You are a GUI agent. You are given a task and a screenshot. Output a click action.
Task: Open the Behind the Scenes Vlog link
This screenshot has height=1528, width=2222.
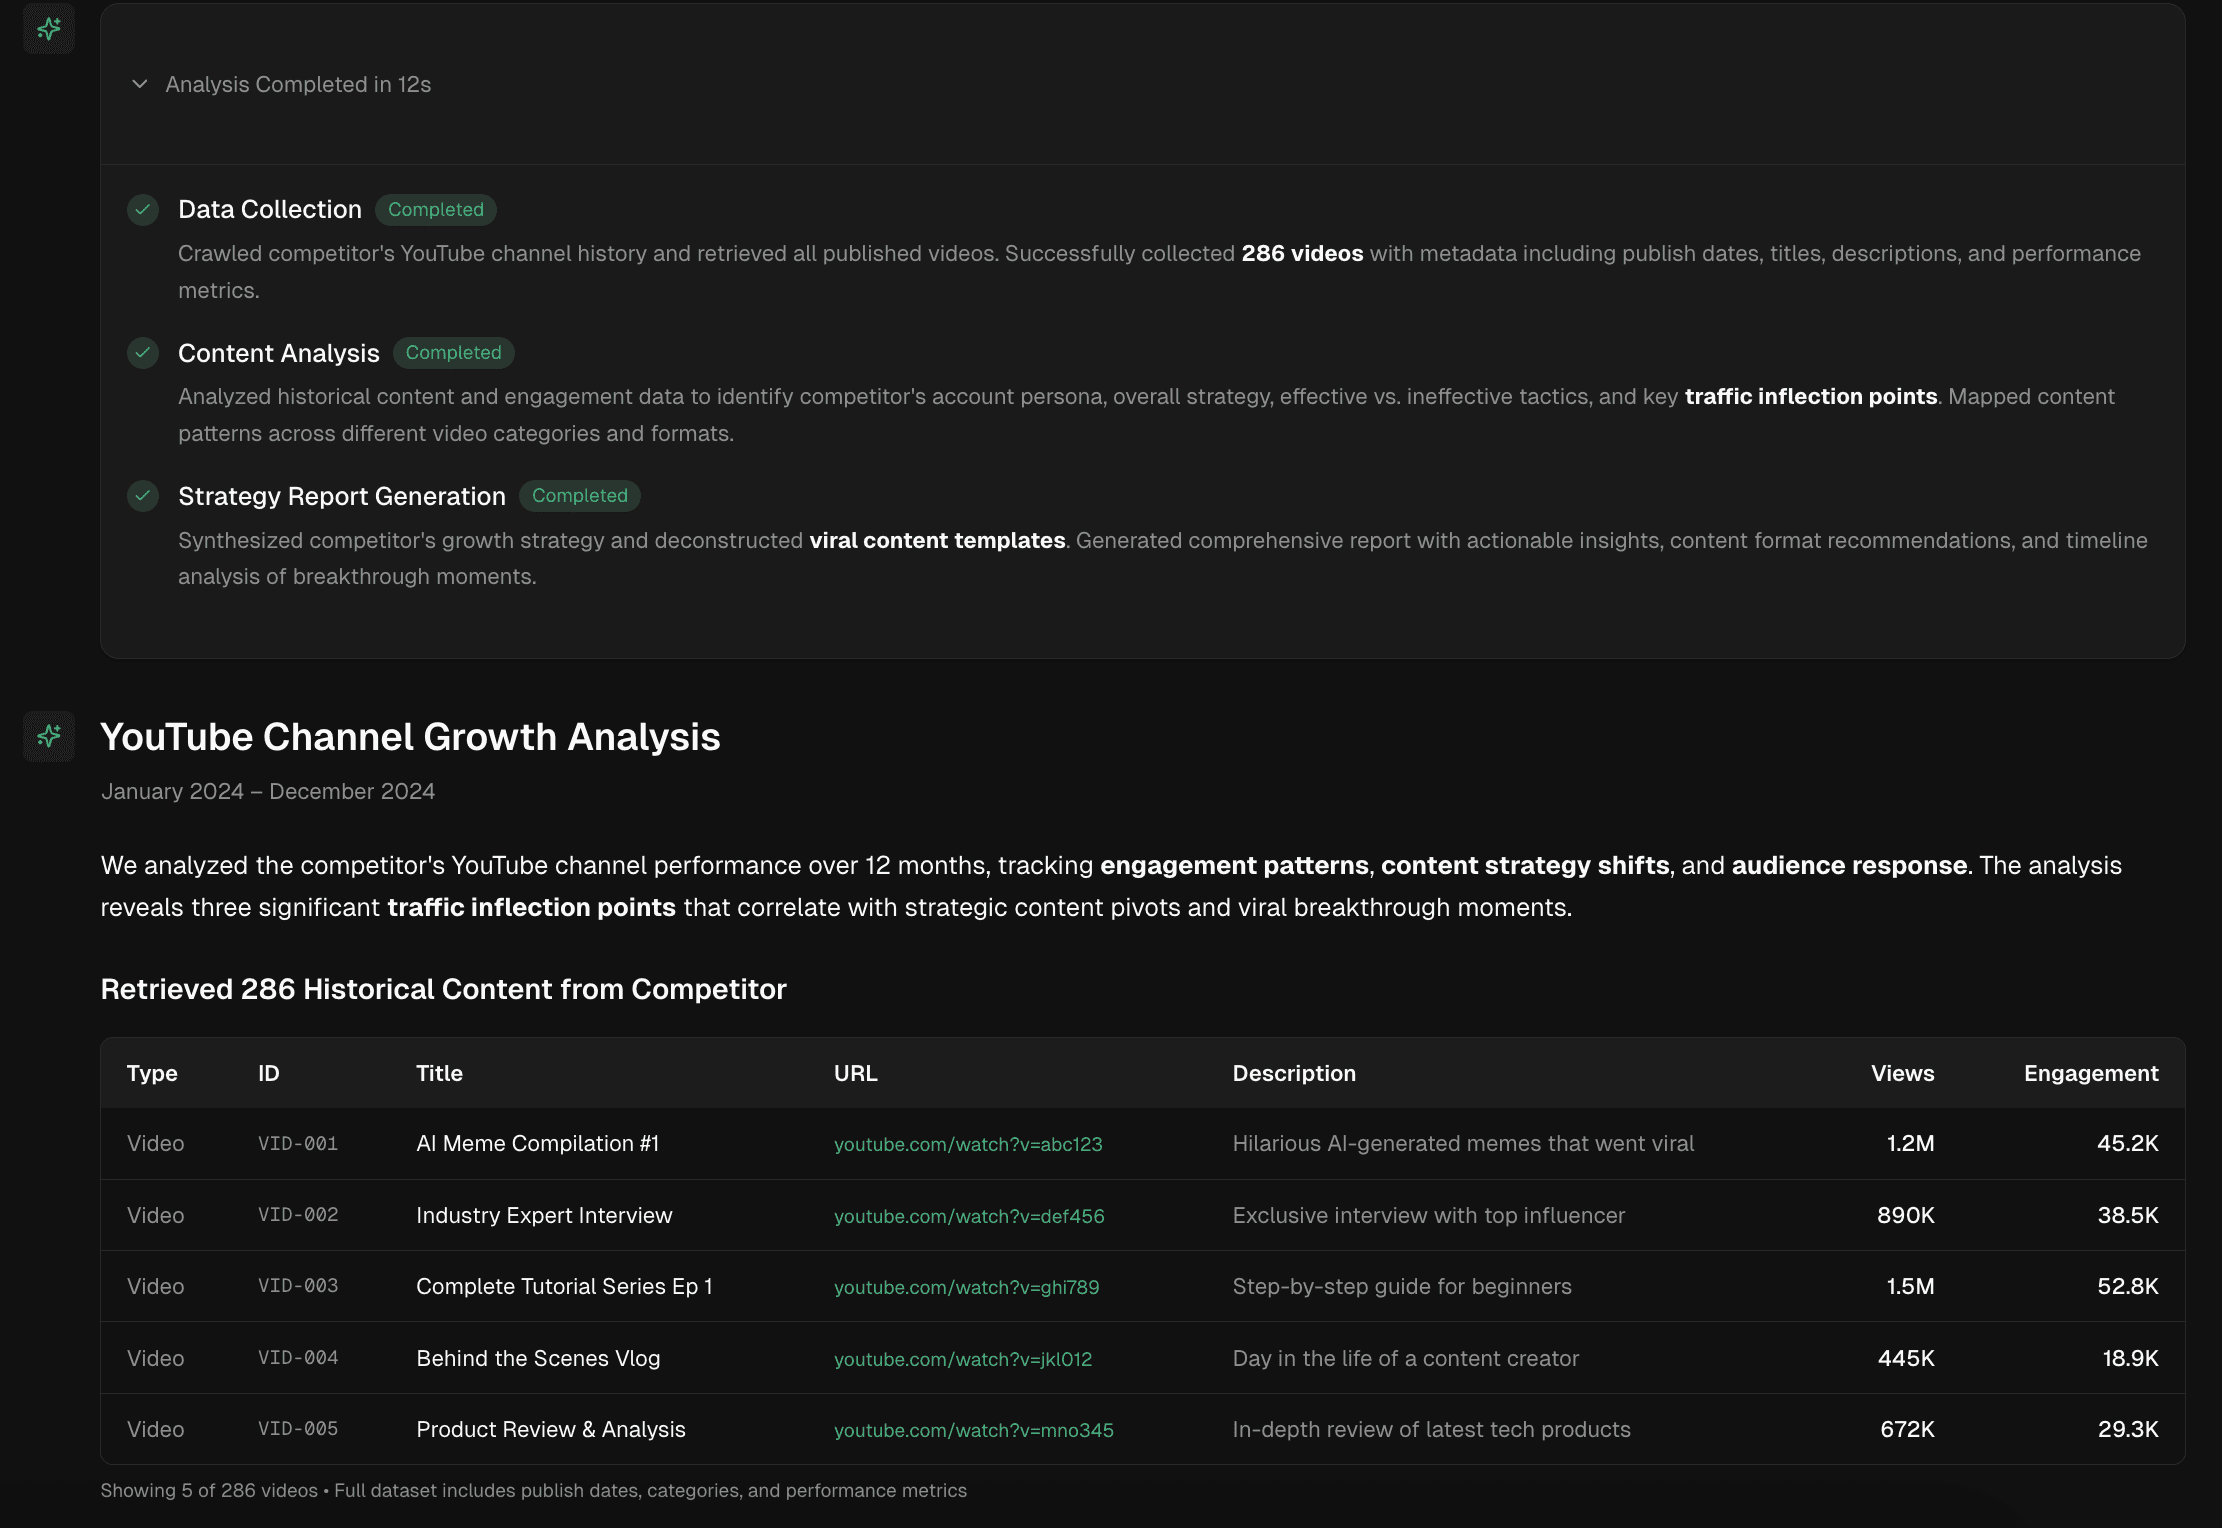point(962,1359)
